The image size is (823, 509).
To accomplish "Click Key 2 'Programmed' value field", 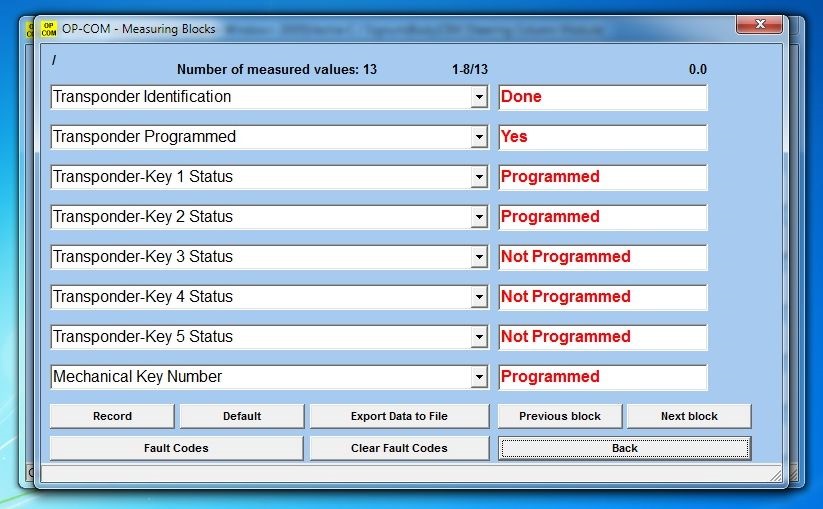I will (603, 217).
